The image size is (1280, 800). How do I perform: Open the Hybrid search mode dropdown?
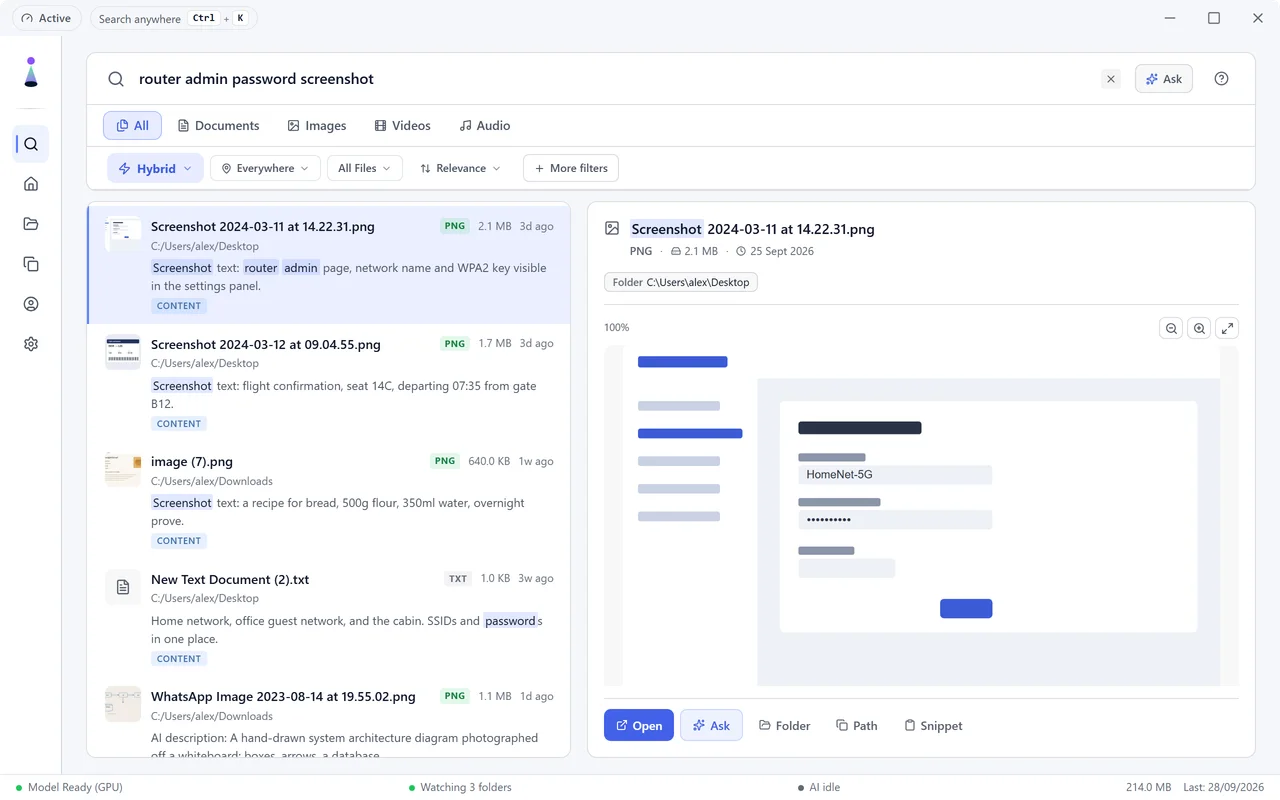pos(155,168)
